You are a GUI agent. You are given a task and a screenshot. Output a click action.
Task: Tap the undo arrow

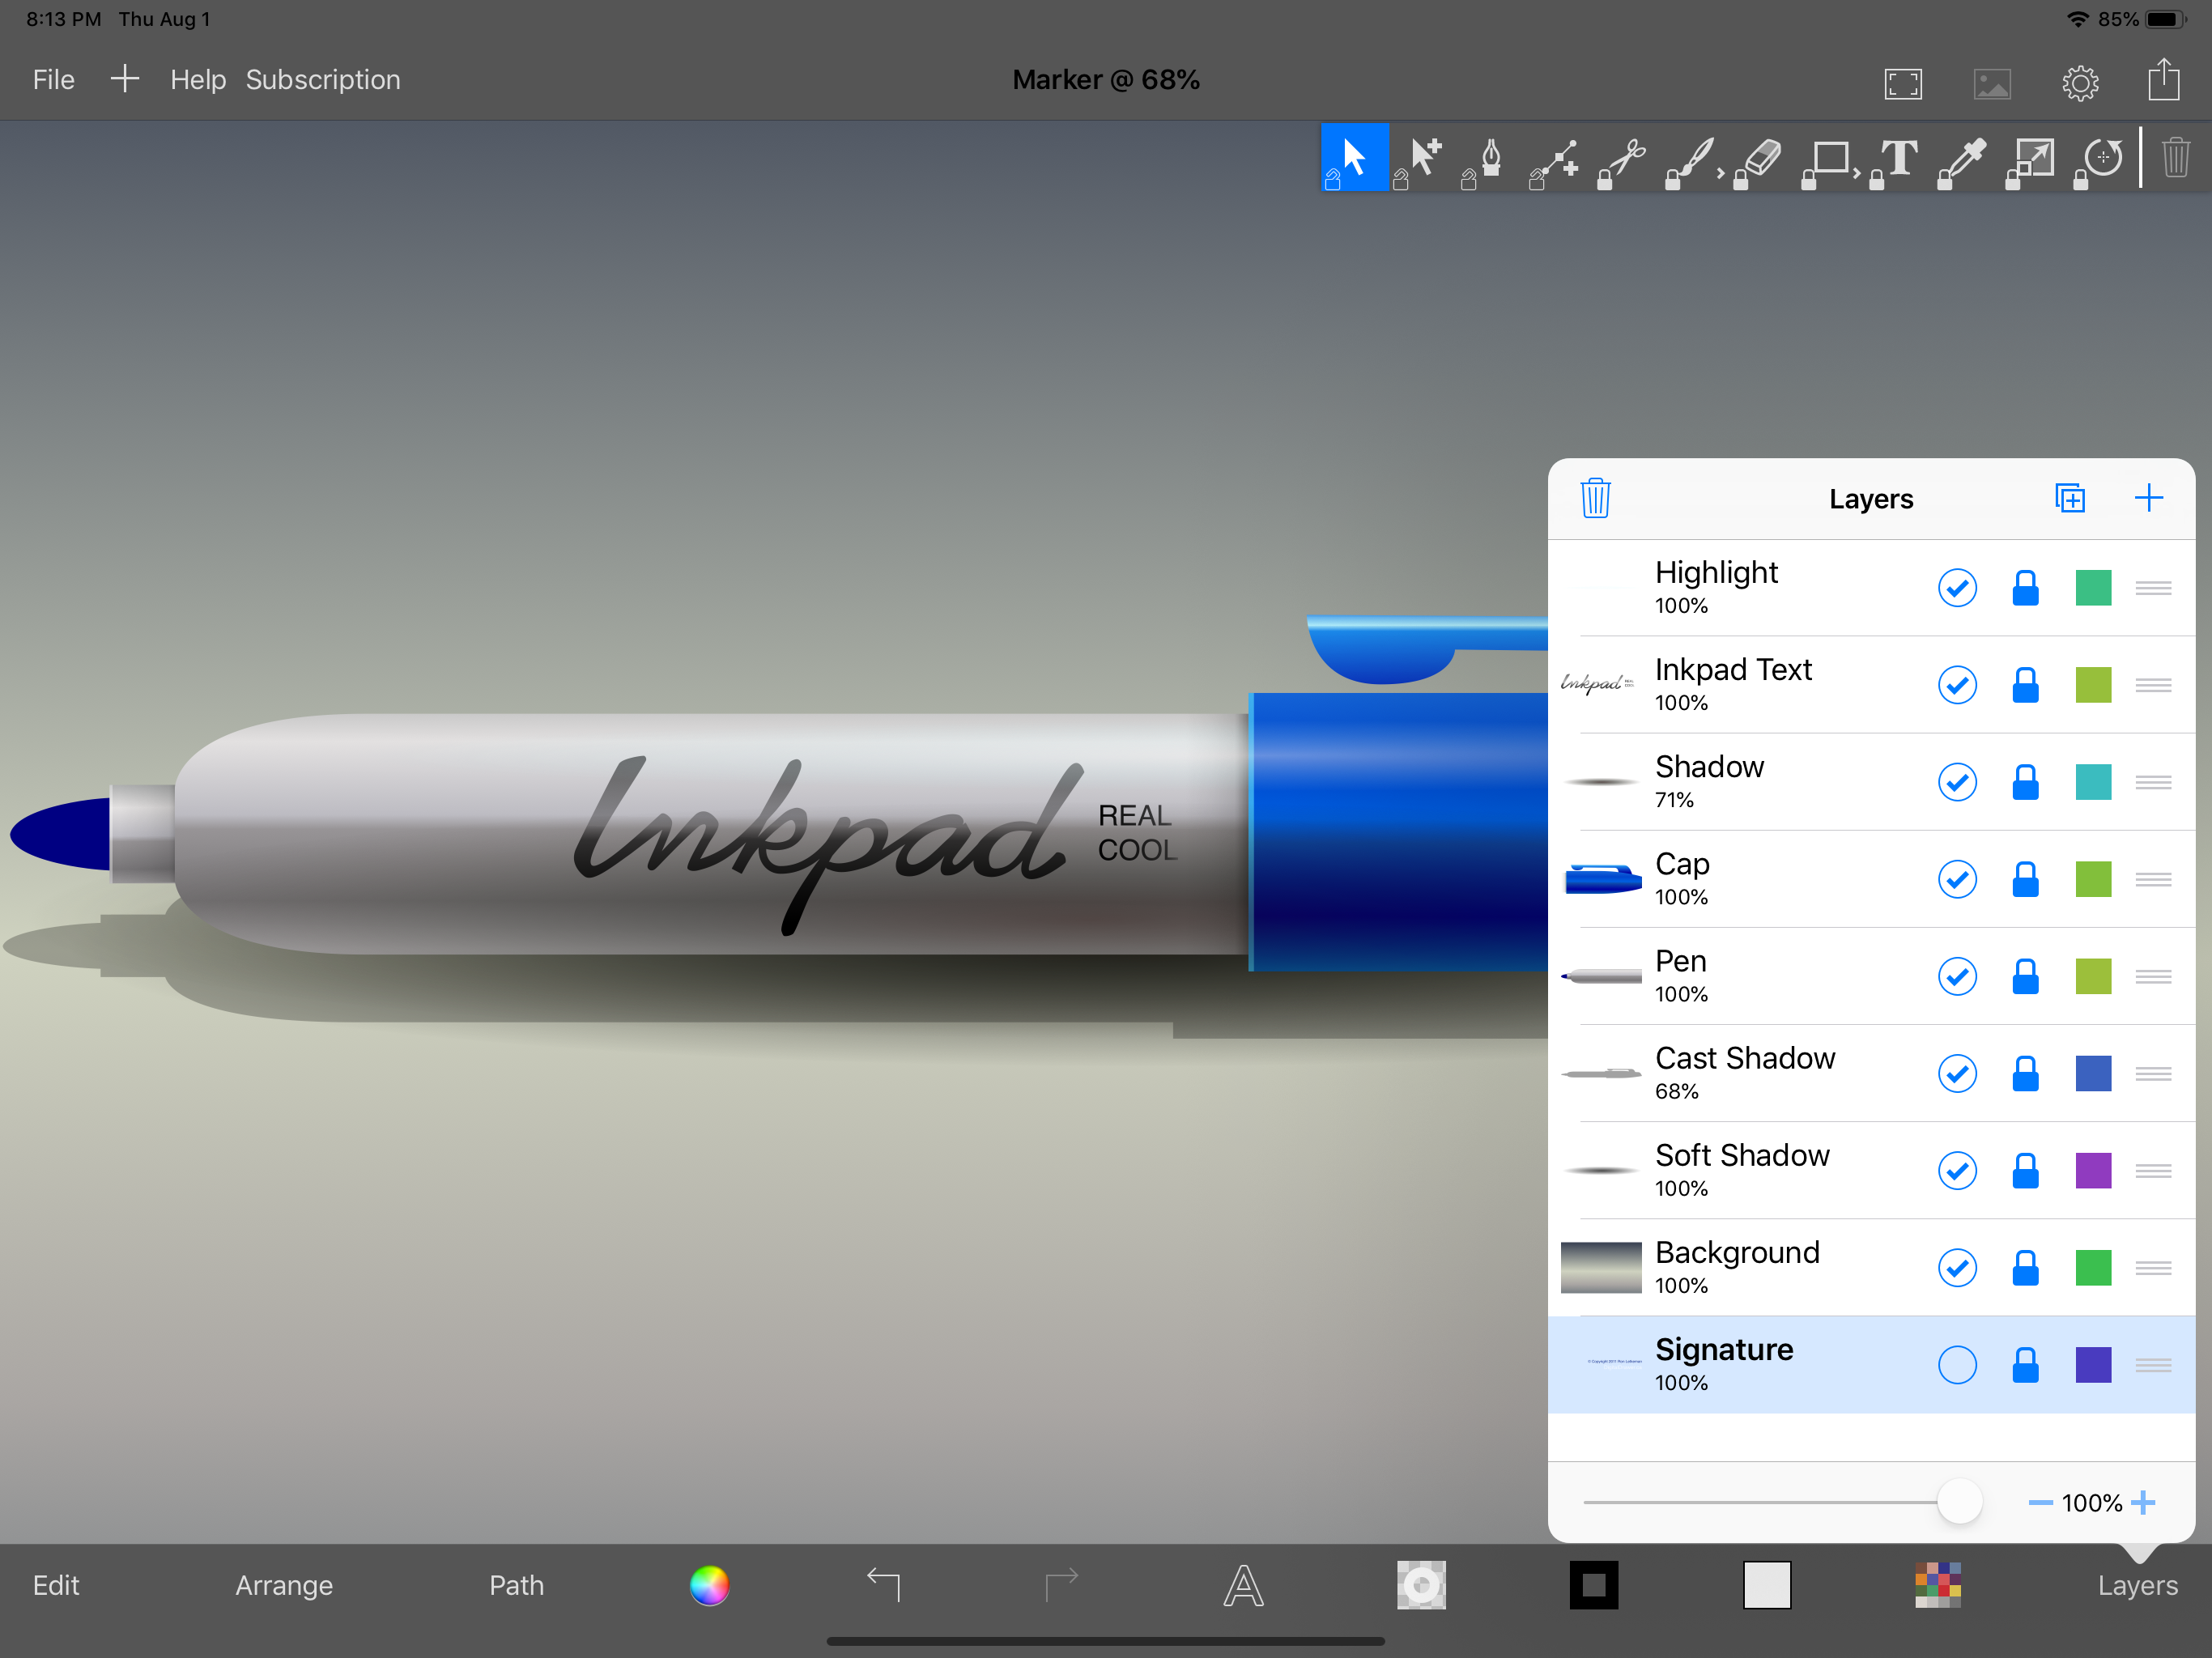pos(884,1584)
